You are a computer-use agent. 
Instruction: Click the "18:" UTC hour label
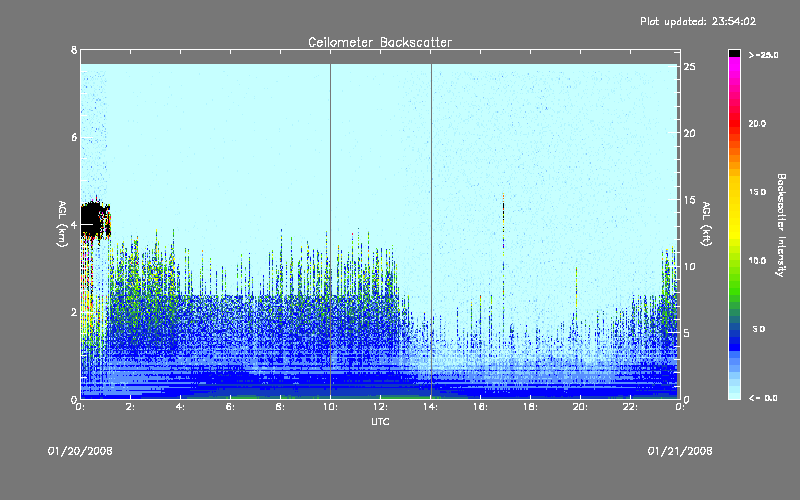point(530,407)
